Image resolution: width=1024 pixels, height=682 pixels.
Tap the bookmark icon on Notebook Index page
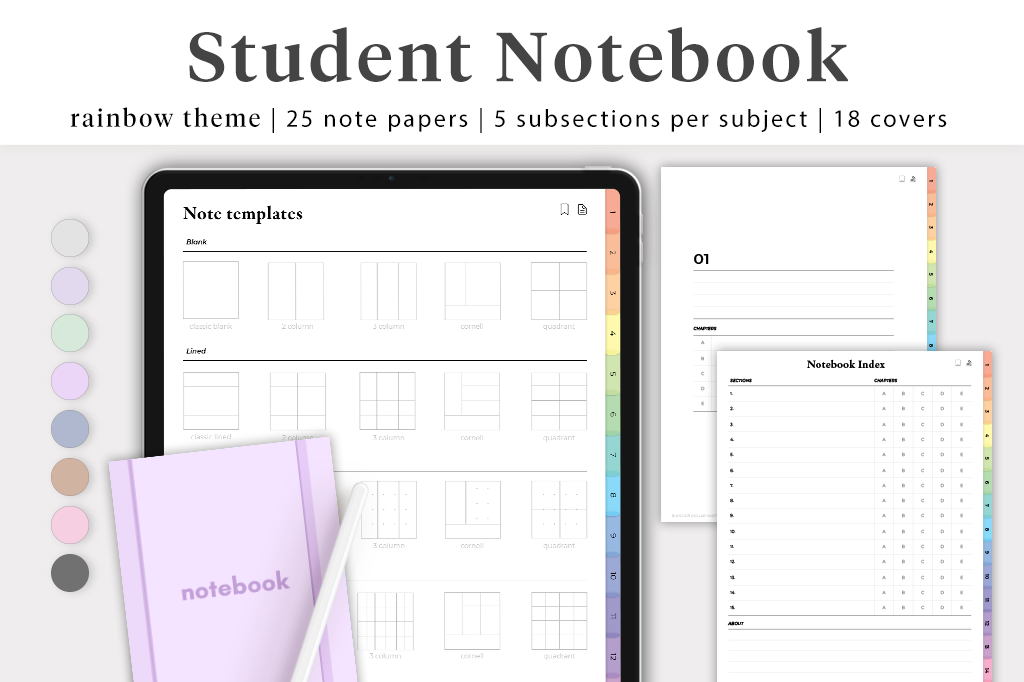(x=958, y=363)
